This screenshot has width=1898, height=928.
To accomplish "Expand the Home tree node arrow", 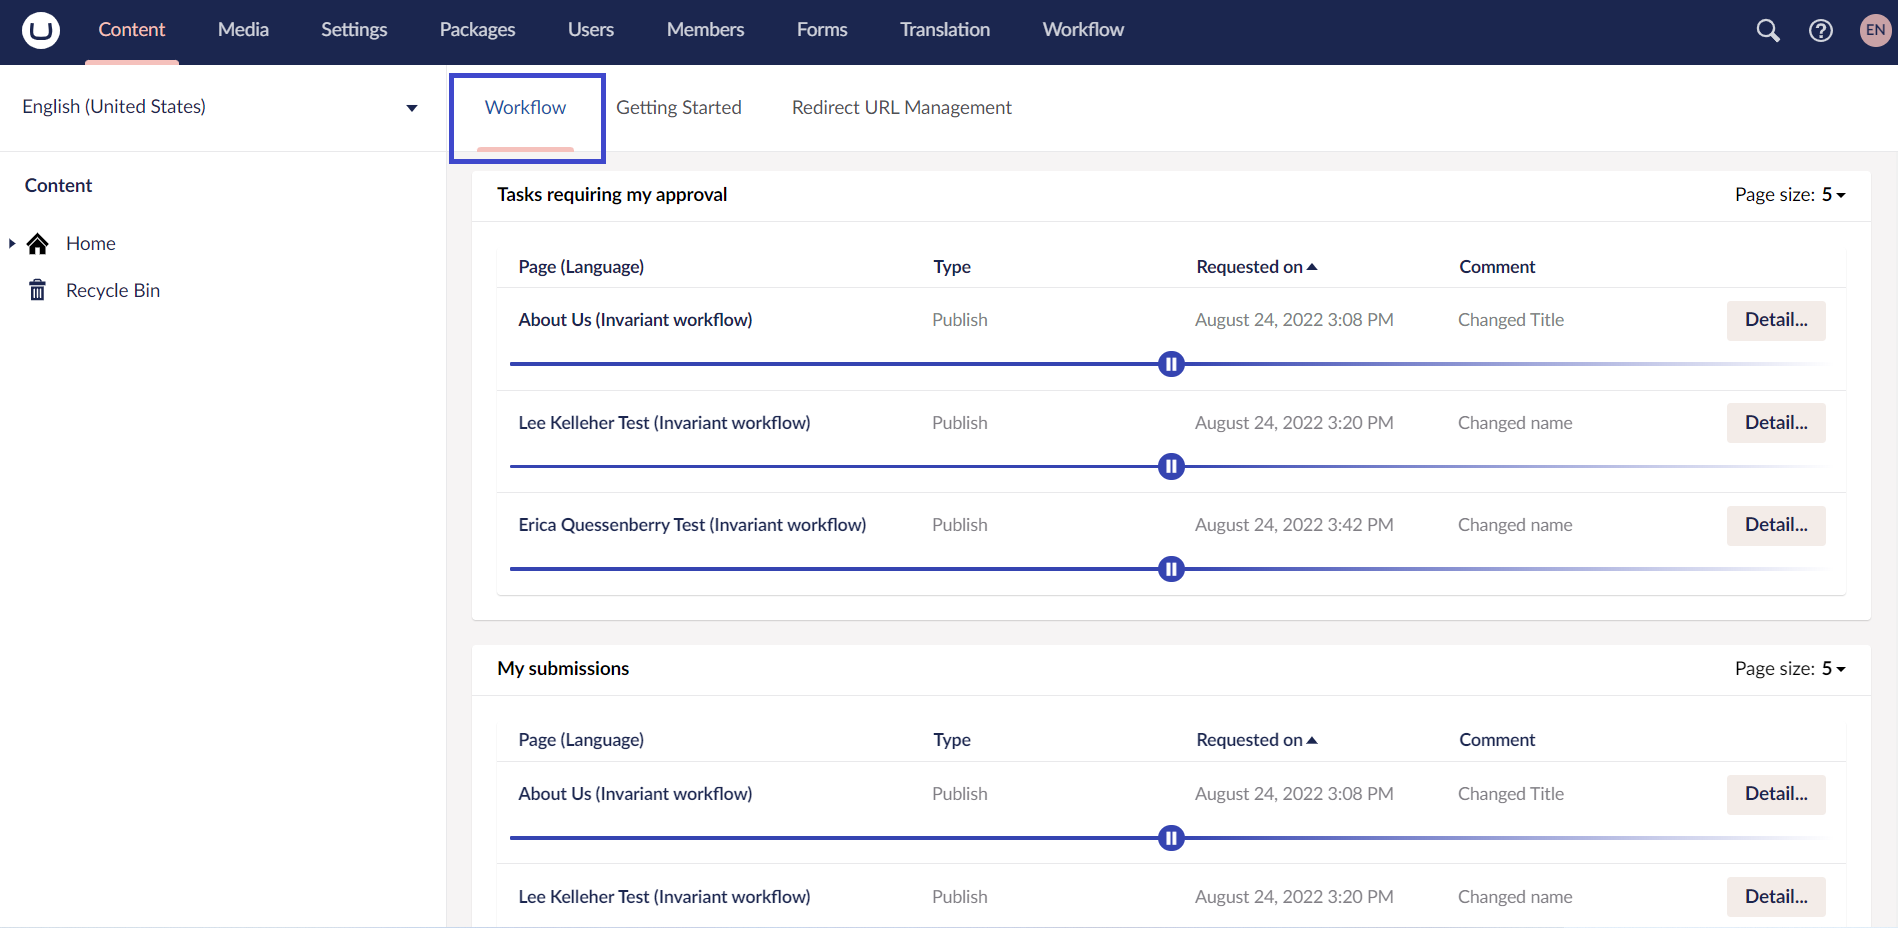I will tap(12, 243).
